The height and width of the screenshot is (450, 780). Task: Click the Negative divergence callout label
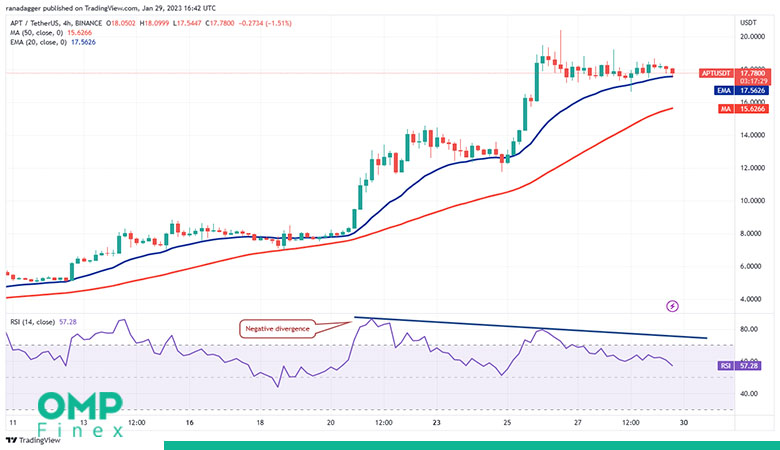(277, 329)
